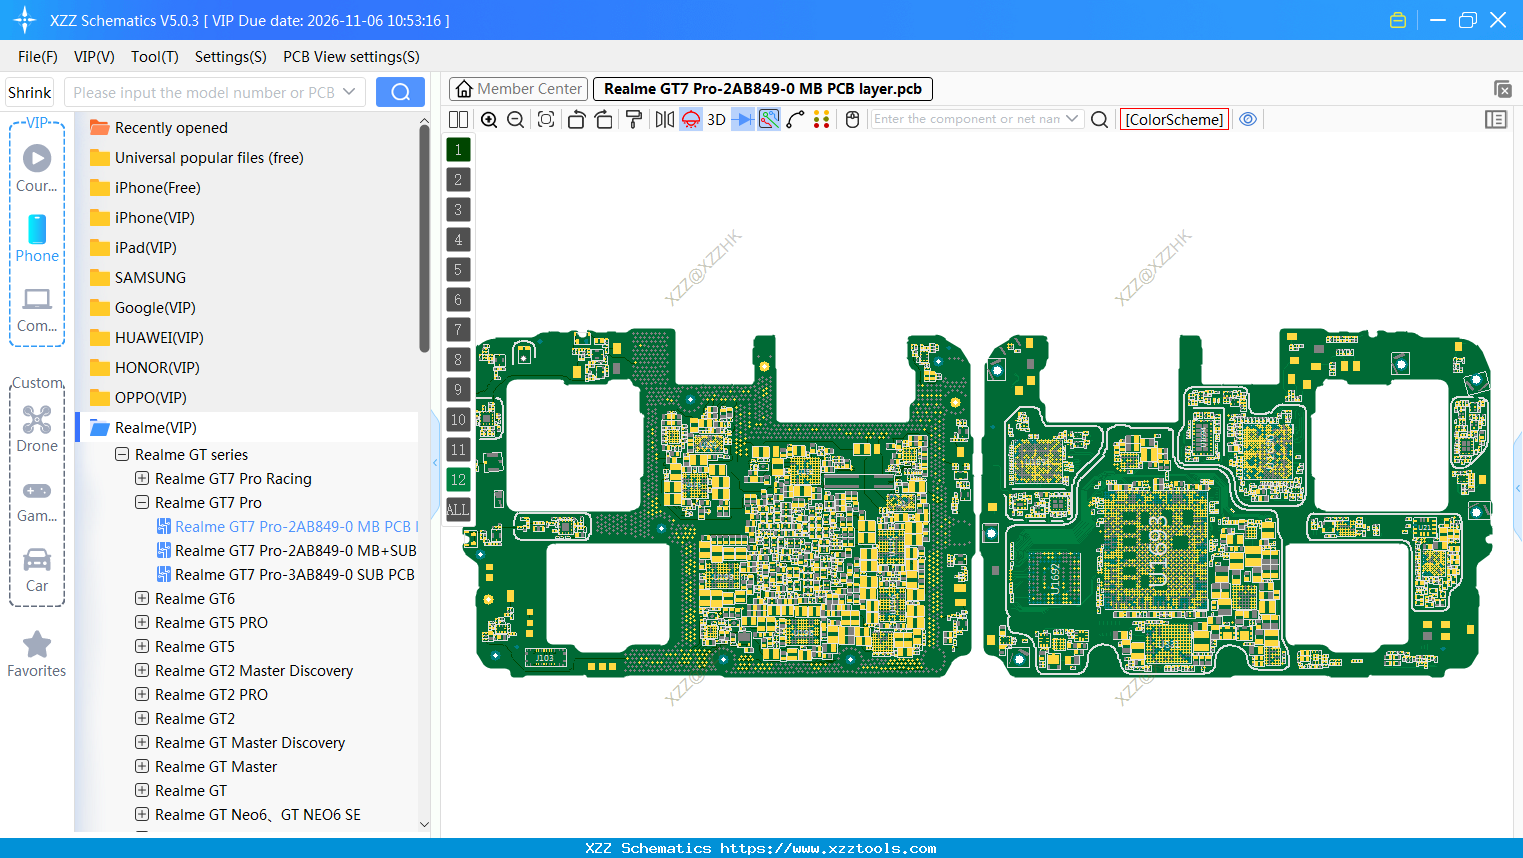Select PCB layer 12

pos(457,479)
